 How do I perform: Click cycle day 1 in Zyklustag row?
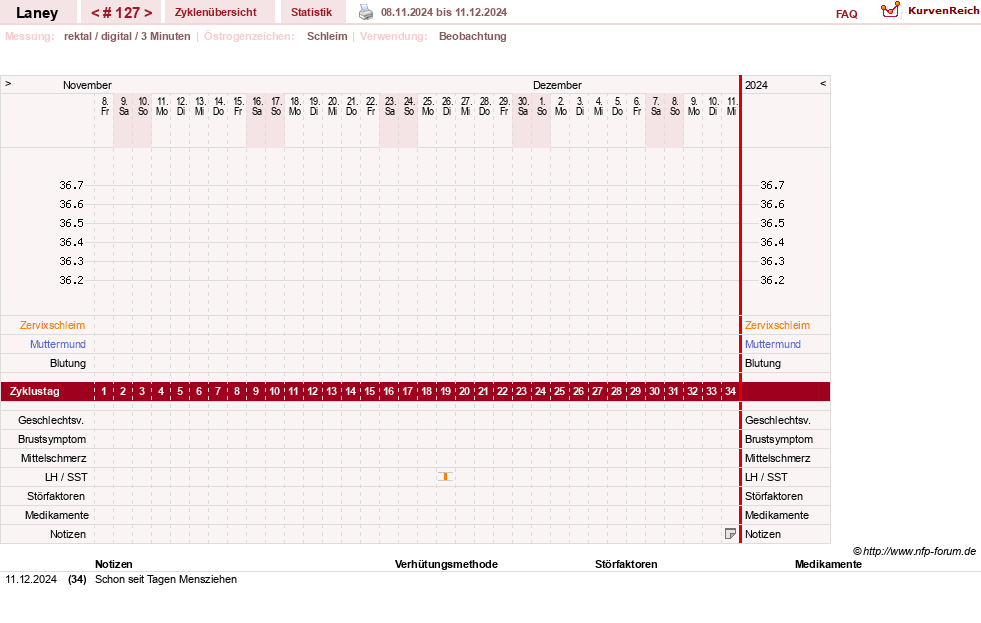point(104,391)
